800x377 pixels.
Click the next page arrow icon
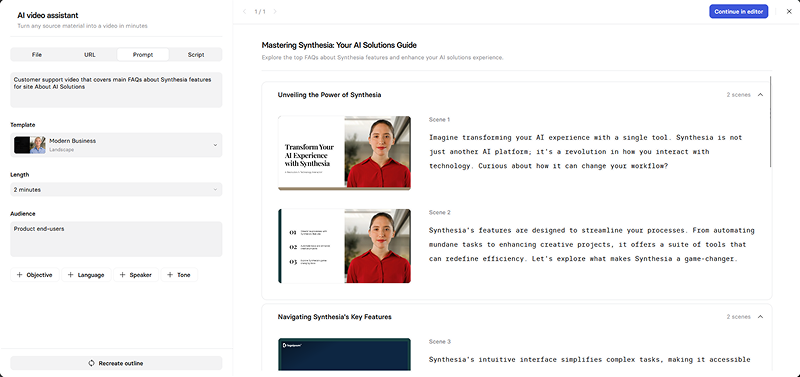point(276,11)
